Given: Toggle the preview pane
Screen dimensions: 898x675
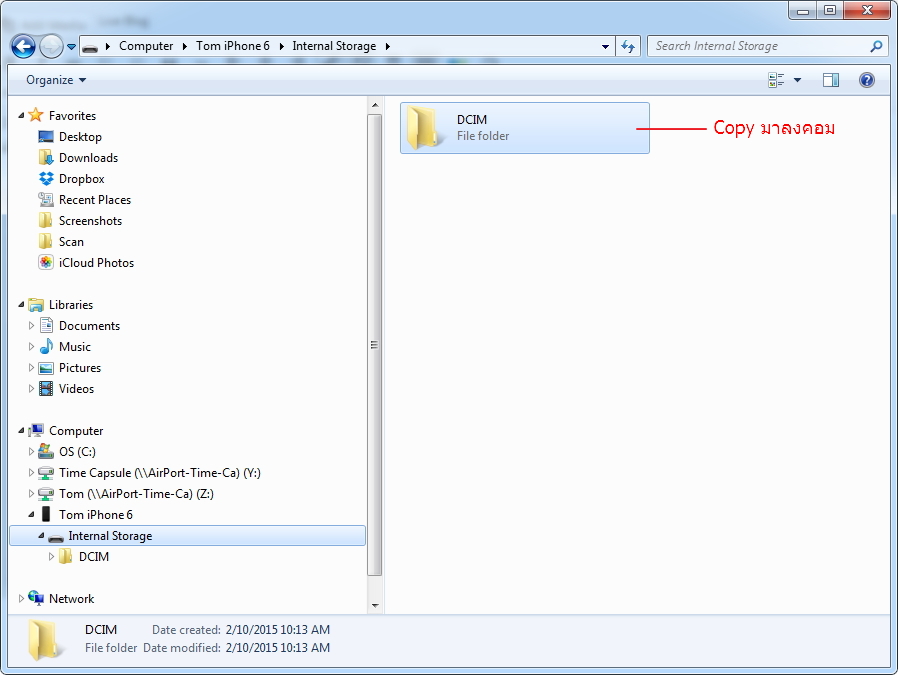Looking at the screenshot, I should pos(830,80).
